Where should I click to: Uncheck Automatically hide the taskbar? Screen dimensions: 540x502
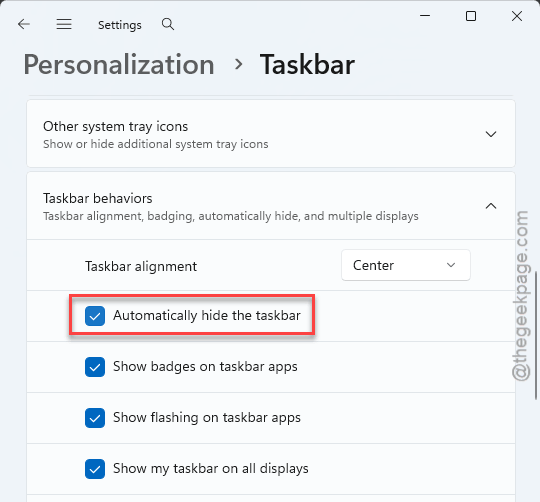point(95,316)
